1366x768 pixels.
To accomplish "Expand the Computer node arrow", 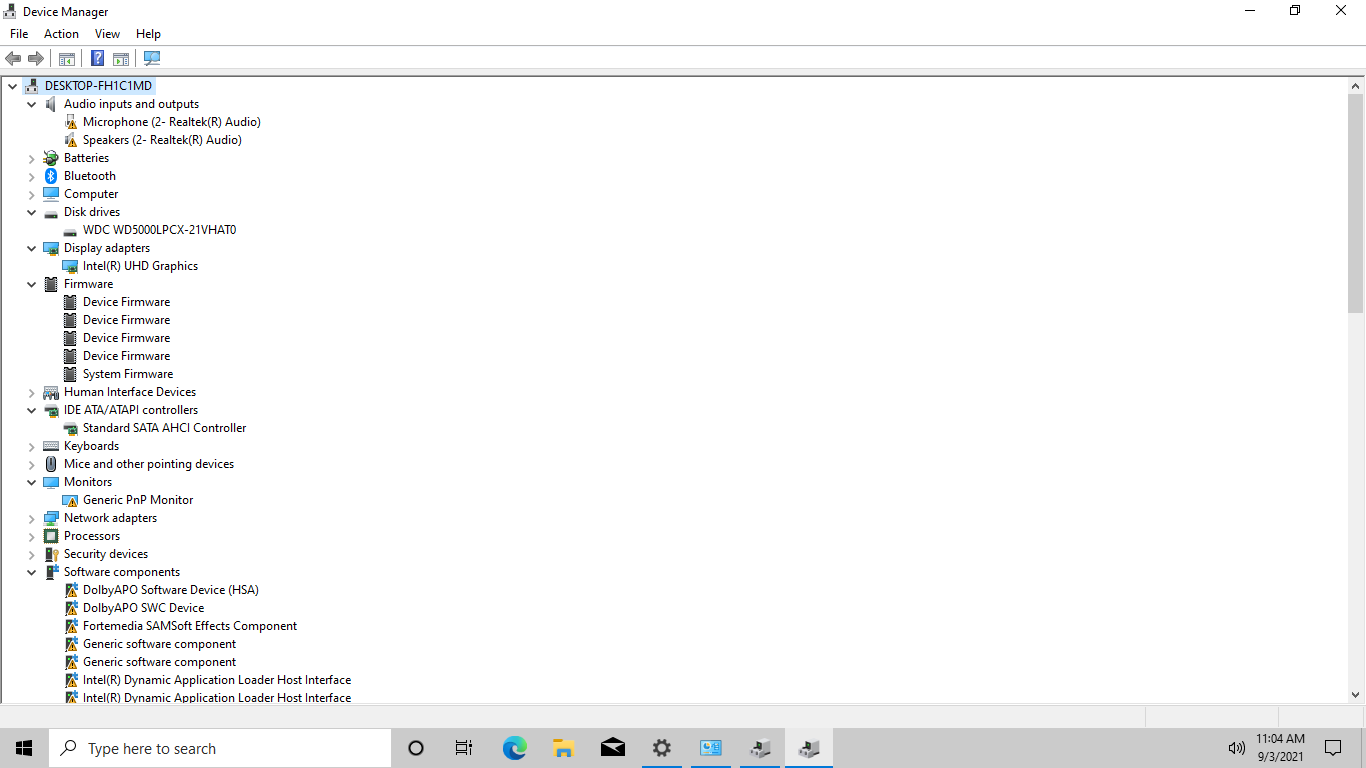I will tap(32, 194).
